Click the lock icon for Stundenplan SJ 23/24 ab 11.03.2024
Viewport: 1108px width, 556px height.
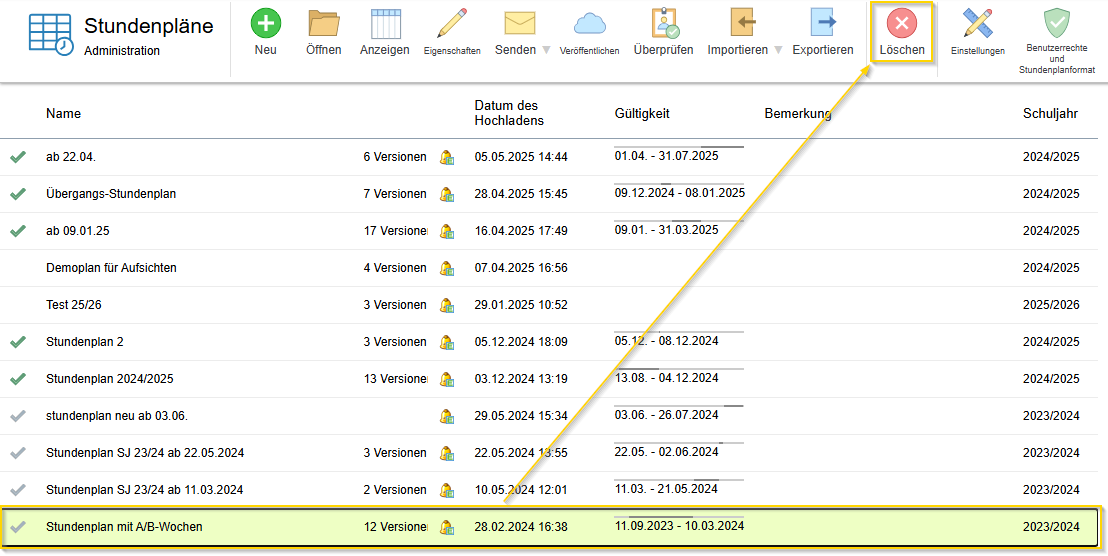coord(447,490)
